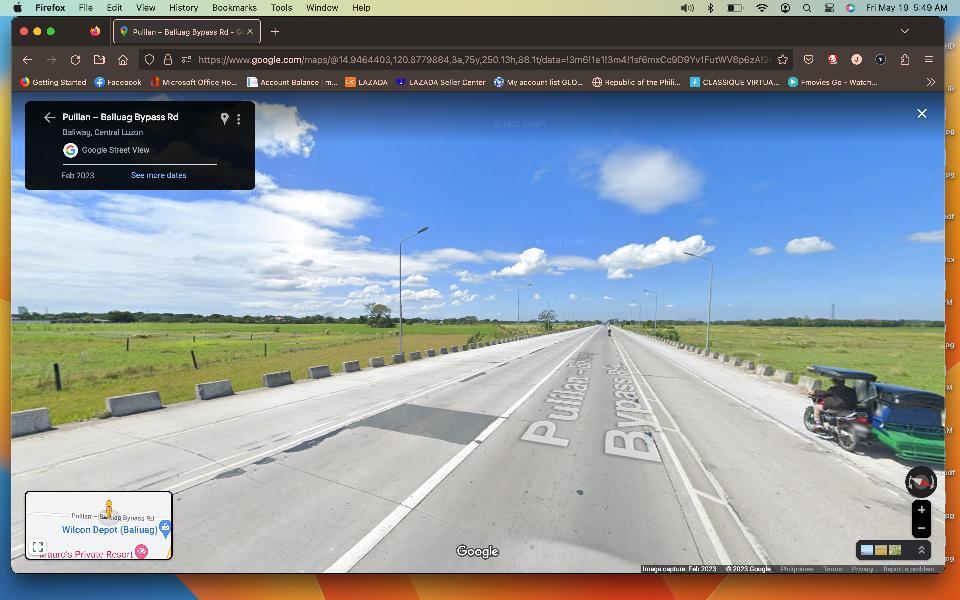This screenshot has height=600, width=960.
Task: Open the Firefox Extensions puzzle icon
Action: 904,59
